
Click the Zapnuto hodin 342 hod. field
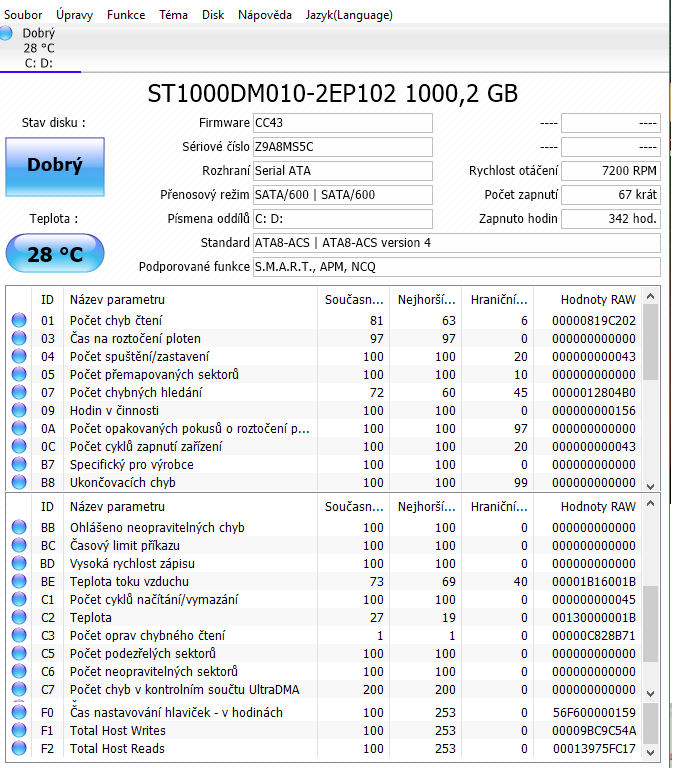(611, 219)
